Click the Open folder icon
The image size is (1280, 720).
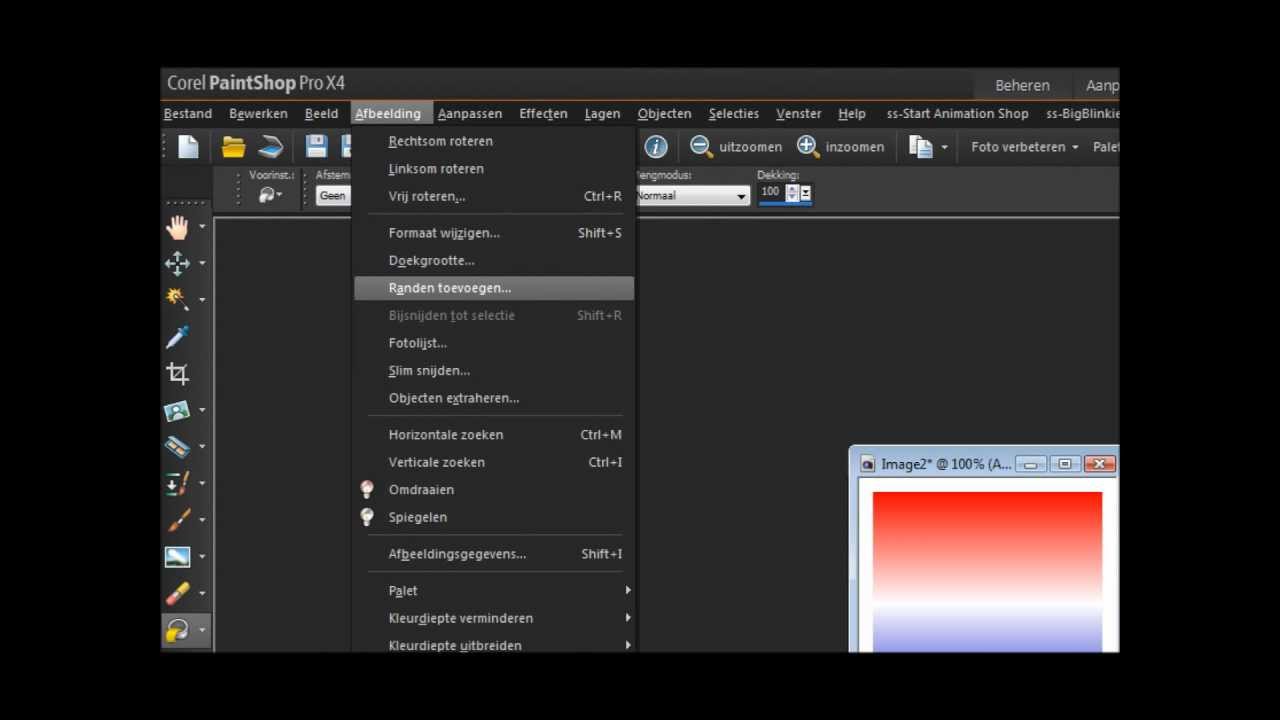[x=233, y=147]
